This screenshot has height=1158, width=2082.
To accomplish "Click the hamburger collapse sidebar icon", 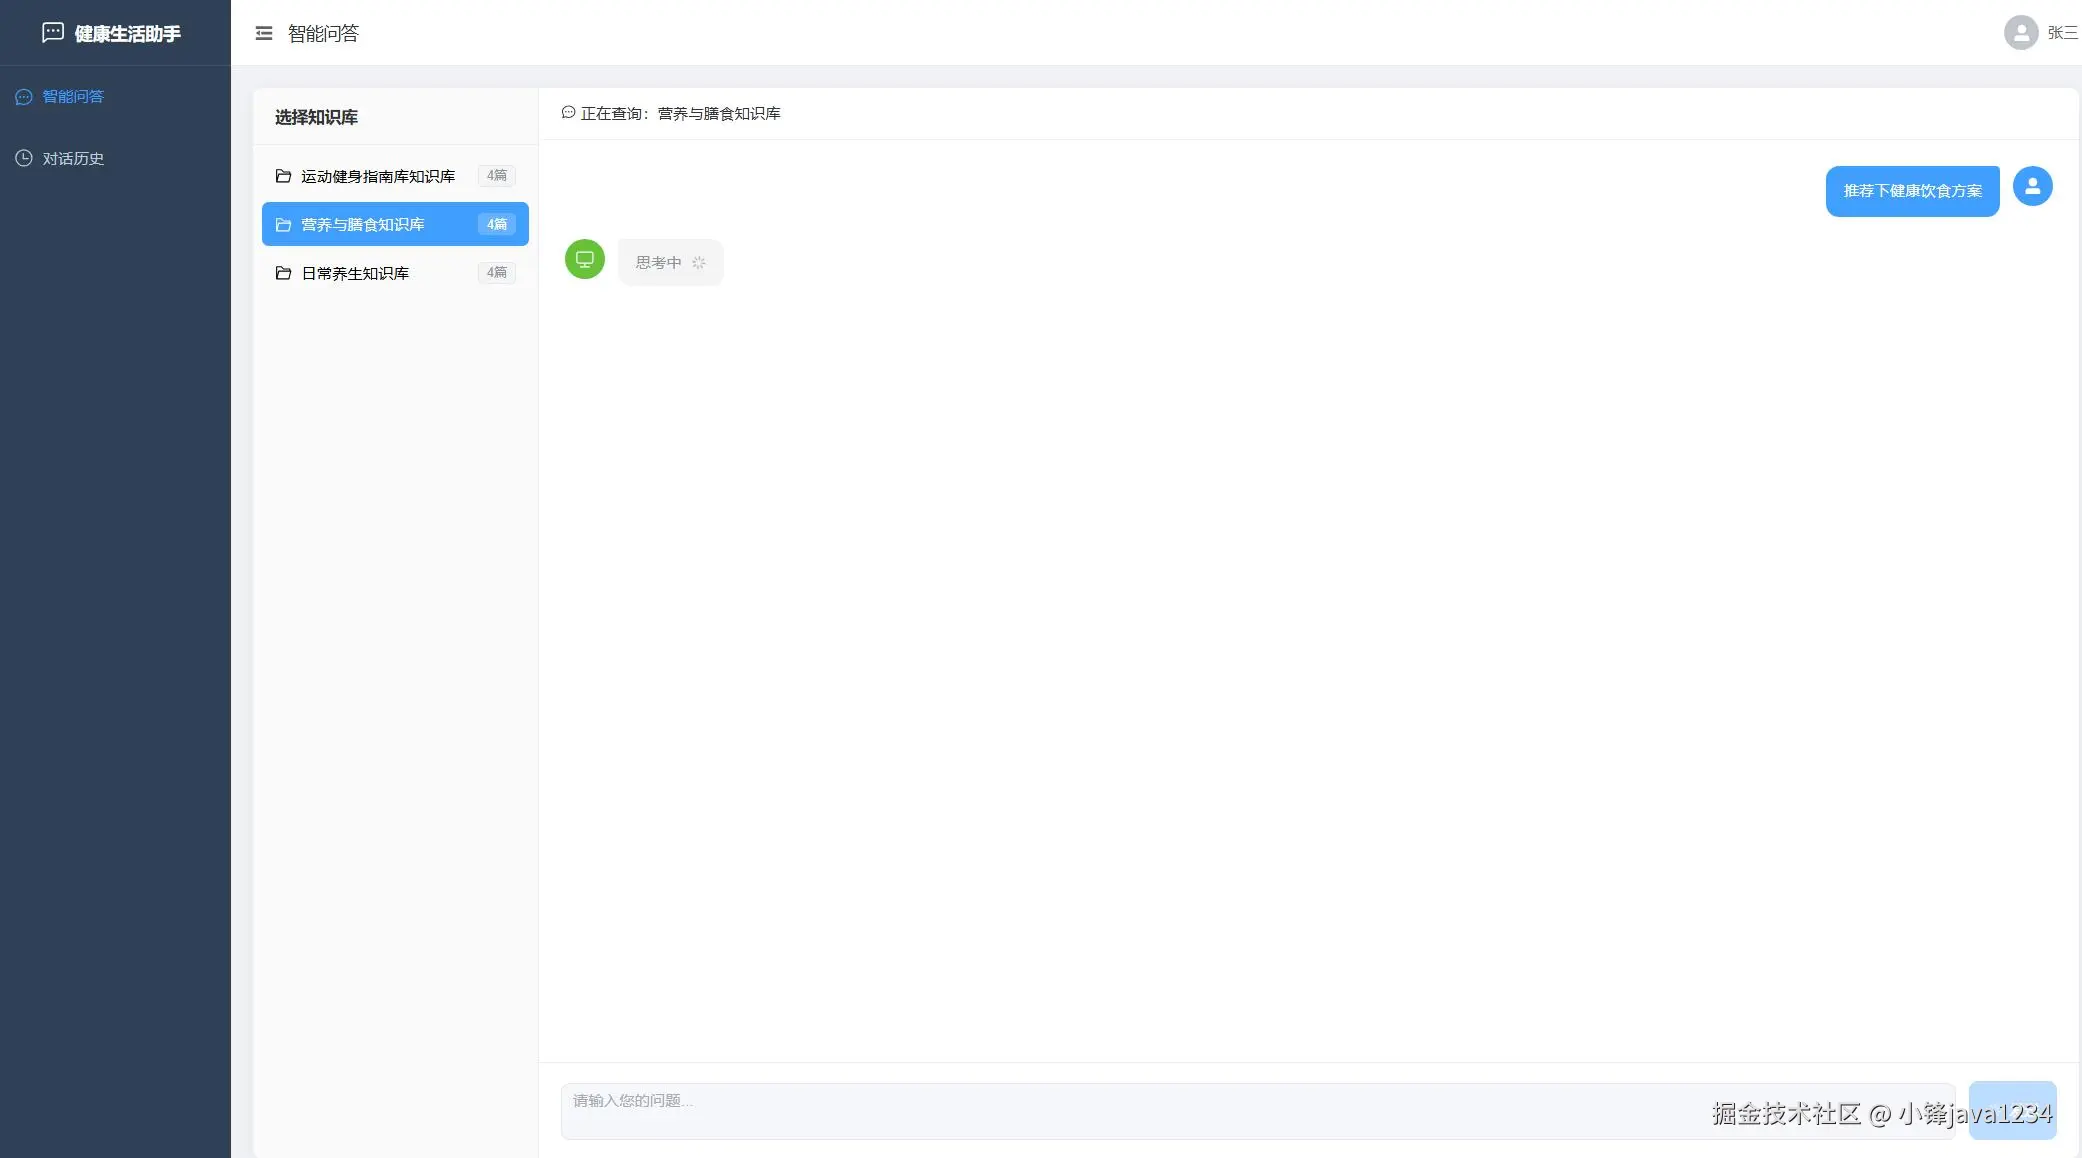I will click(264, 33).
